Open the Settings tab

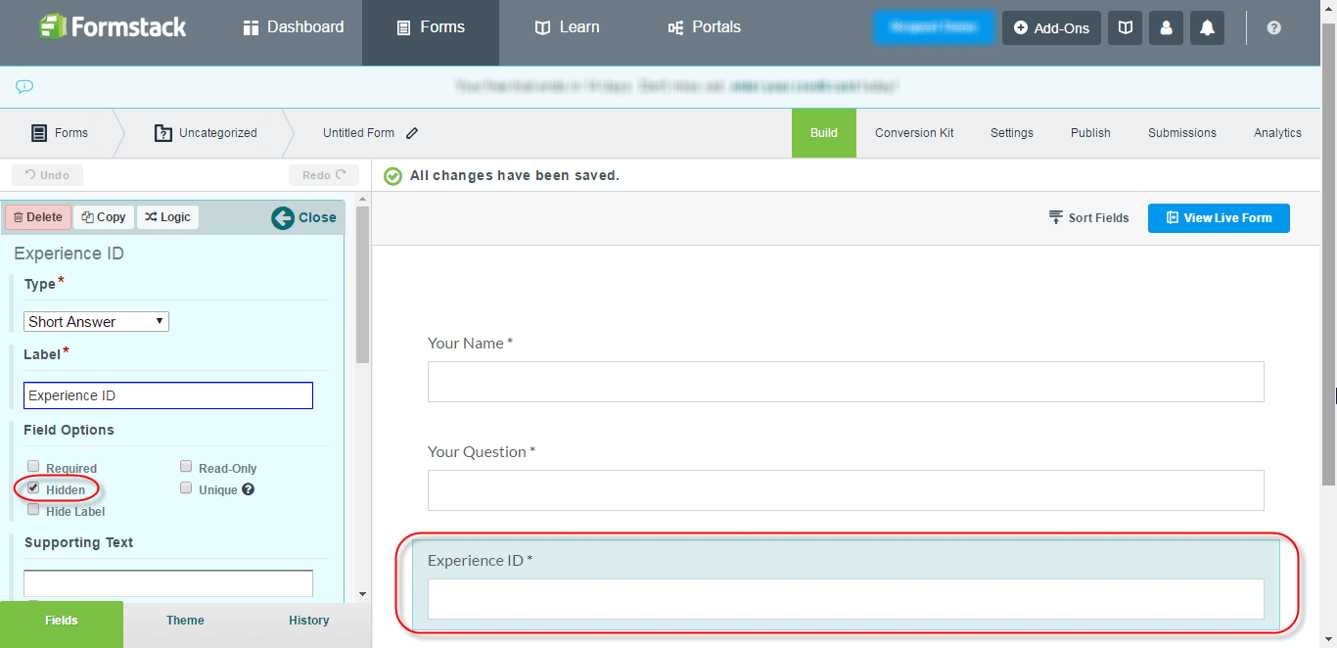tap(1012, 133)
